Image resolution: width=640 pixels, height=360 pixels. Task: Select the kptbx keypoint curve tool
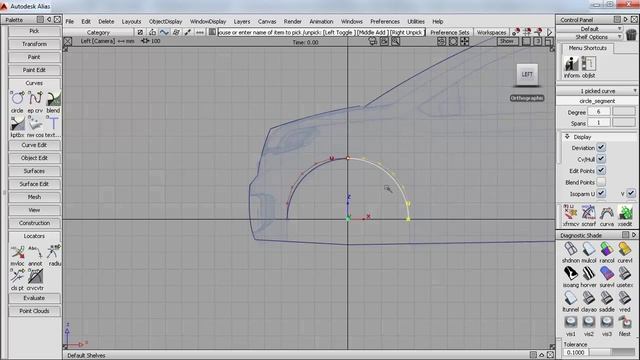point(17,123)
